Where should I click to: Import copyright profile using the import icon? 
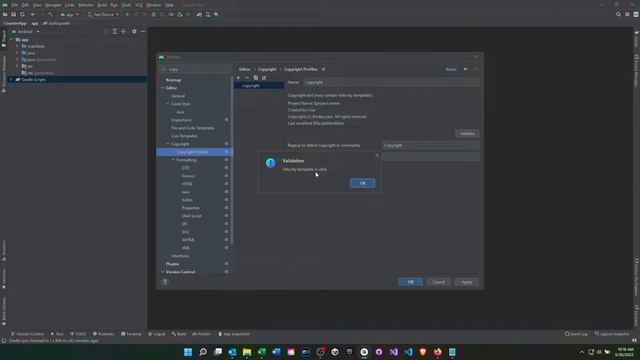(x=264, y=78)
